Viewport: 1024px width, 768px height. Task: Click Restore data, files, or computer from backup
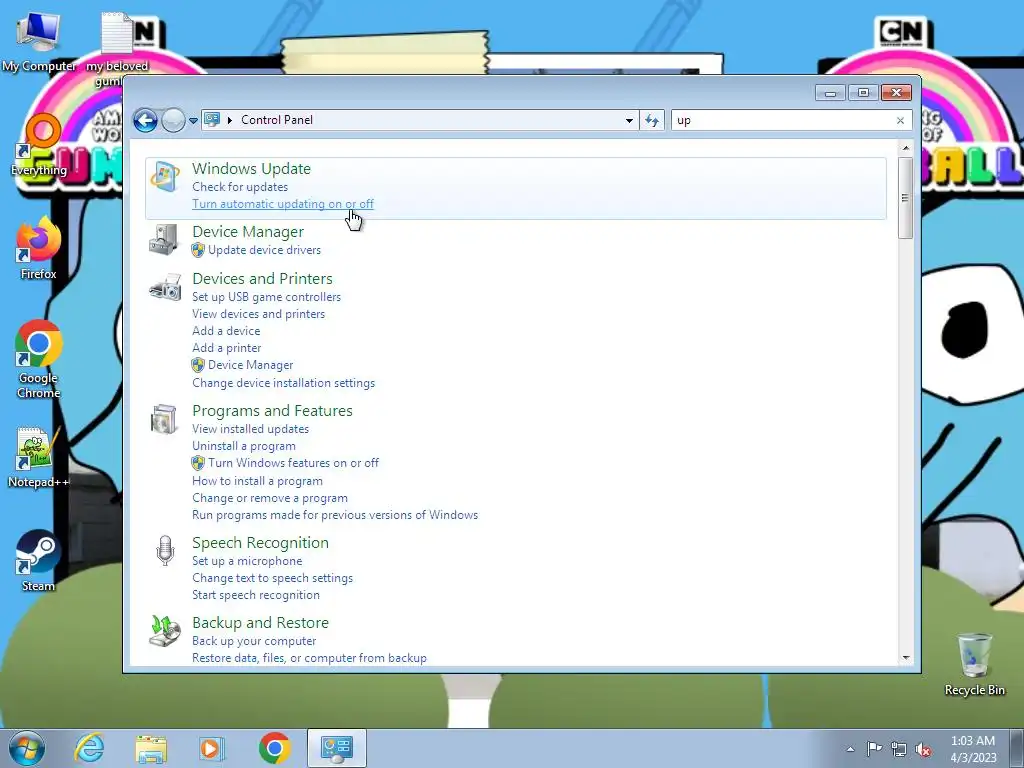click(310, 658)
